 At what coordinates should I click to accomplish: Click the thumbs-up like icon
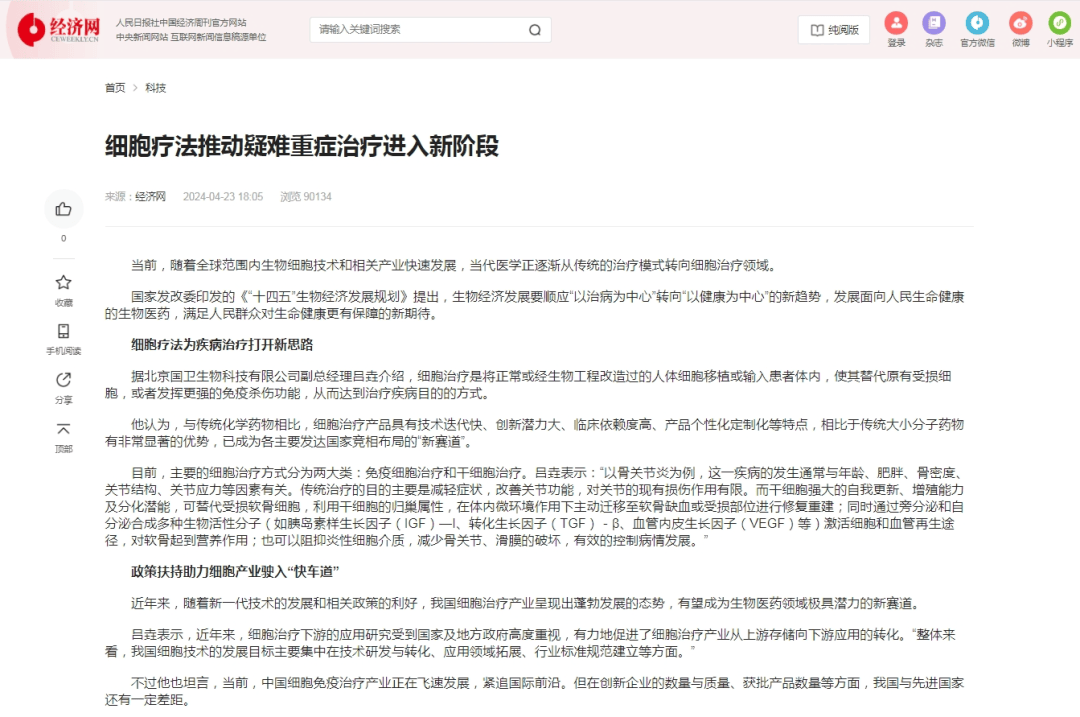click(x=64, y=209)
